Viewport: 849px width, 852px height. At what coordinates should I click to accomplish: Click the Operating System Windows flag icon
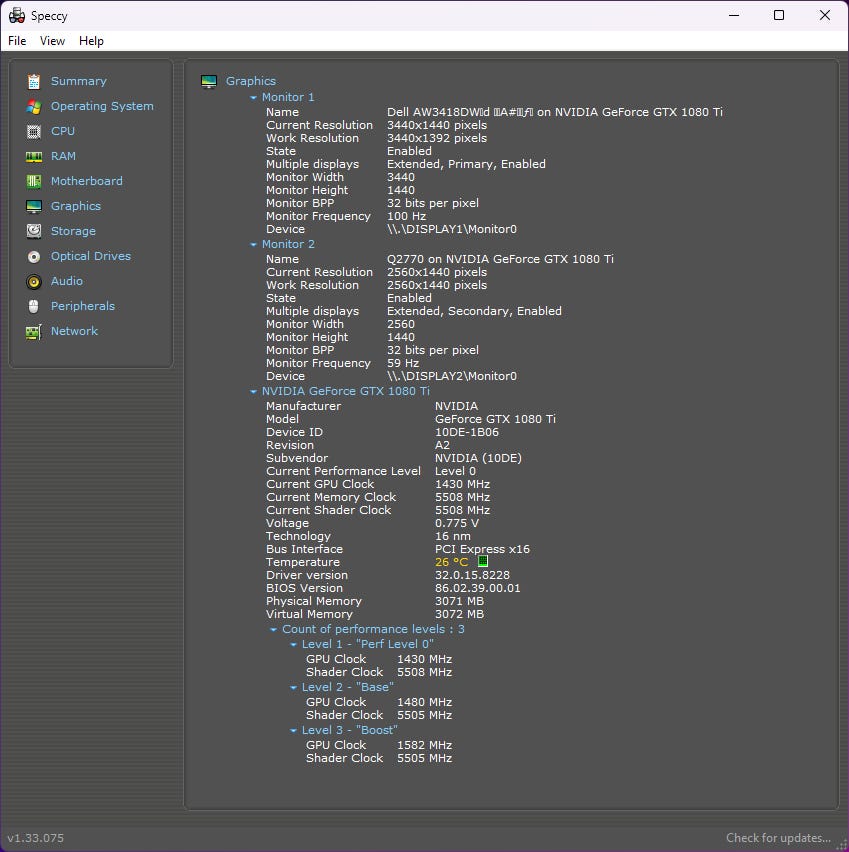tap(34, 106)
